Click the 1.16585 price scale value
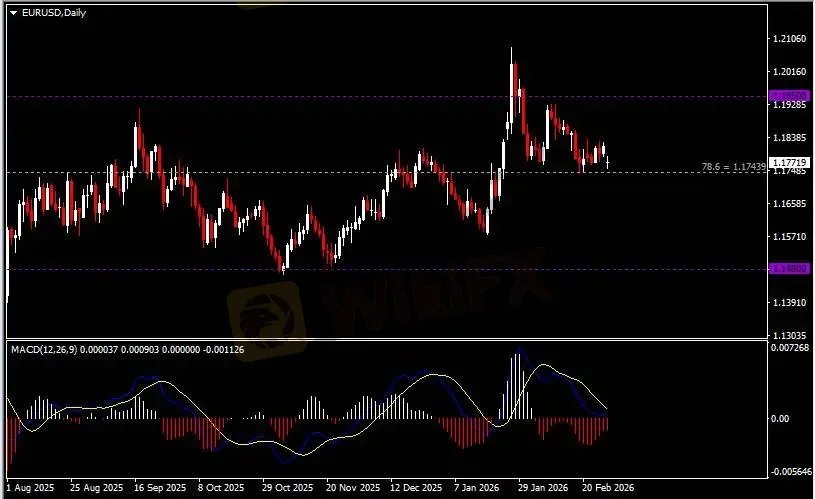 point(789,204)
